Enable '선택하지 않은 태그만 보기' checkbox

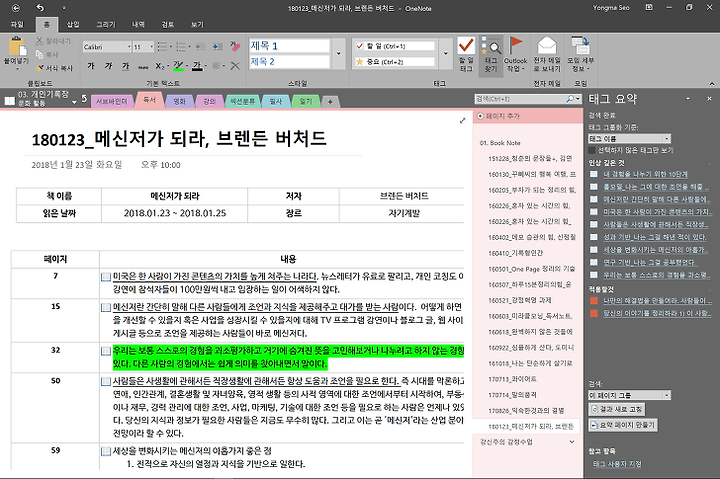click(x=592, y=150)
